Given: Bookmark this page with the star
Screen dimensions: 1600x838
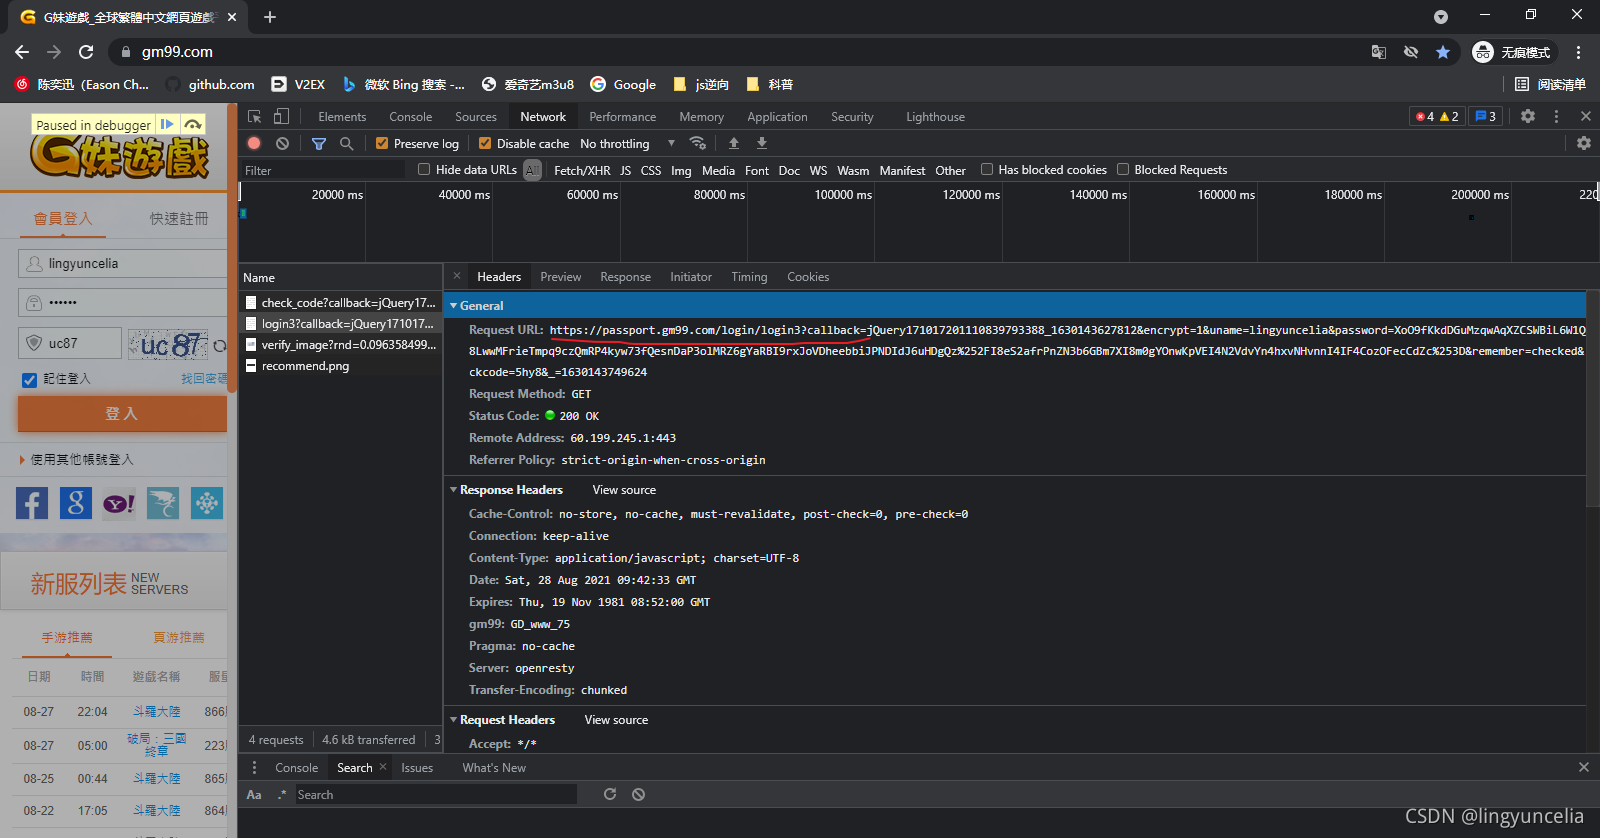Looking at the screenshot, I should [1443, 52].
